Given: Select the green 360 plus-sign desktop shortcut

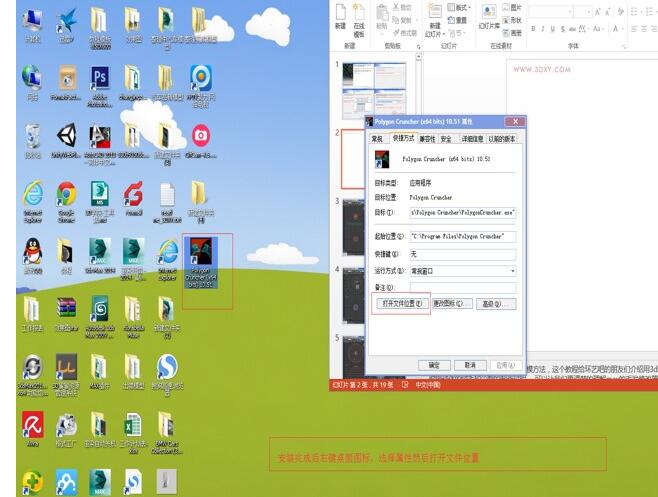Looking at the screenshot, I should (33, 483).
